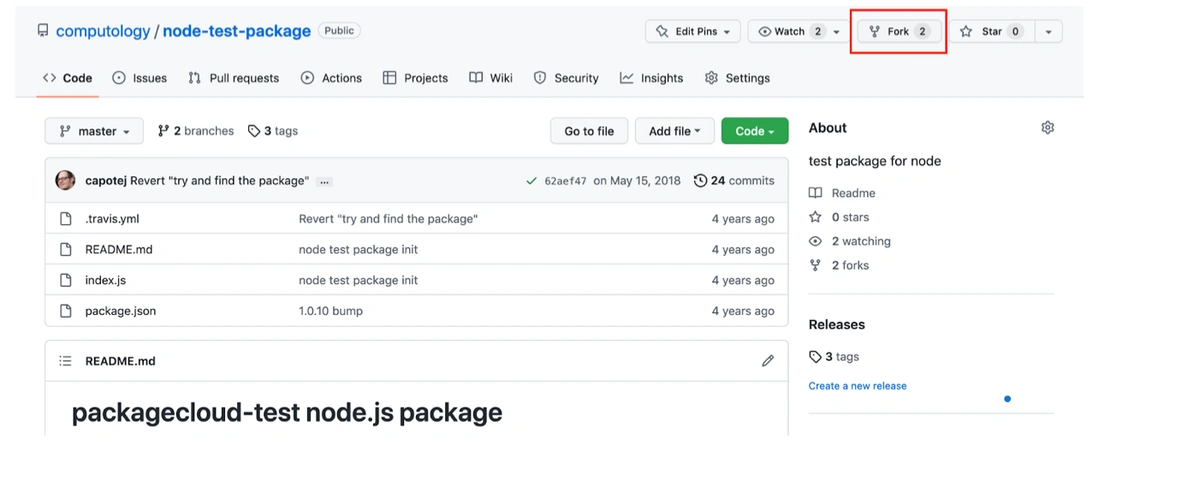Open commit hash 62aef47
This screenshot has width=1200, height=481.
pos(565,181)
